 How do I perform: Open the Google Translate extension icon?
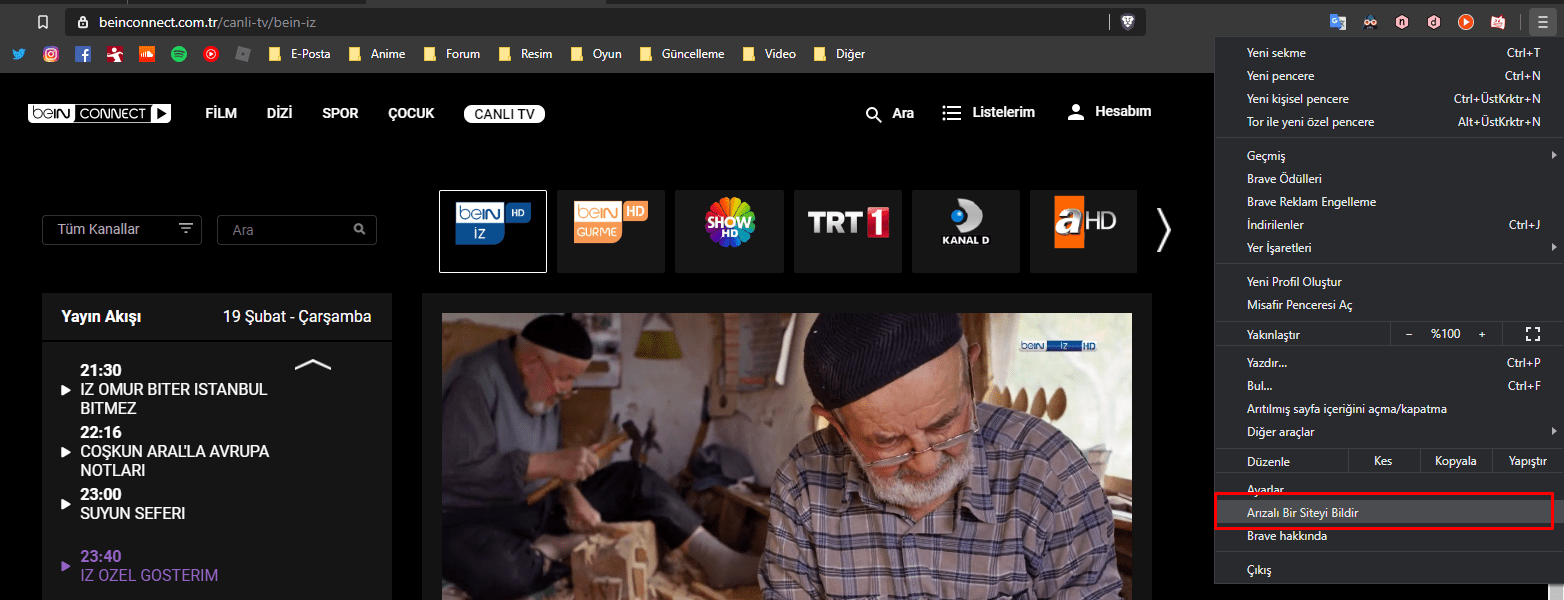(x=1338, y=21)
